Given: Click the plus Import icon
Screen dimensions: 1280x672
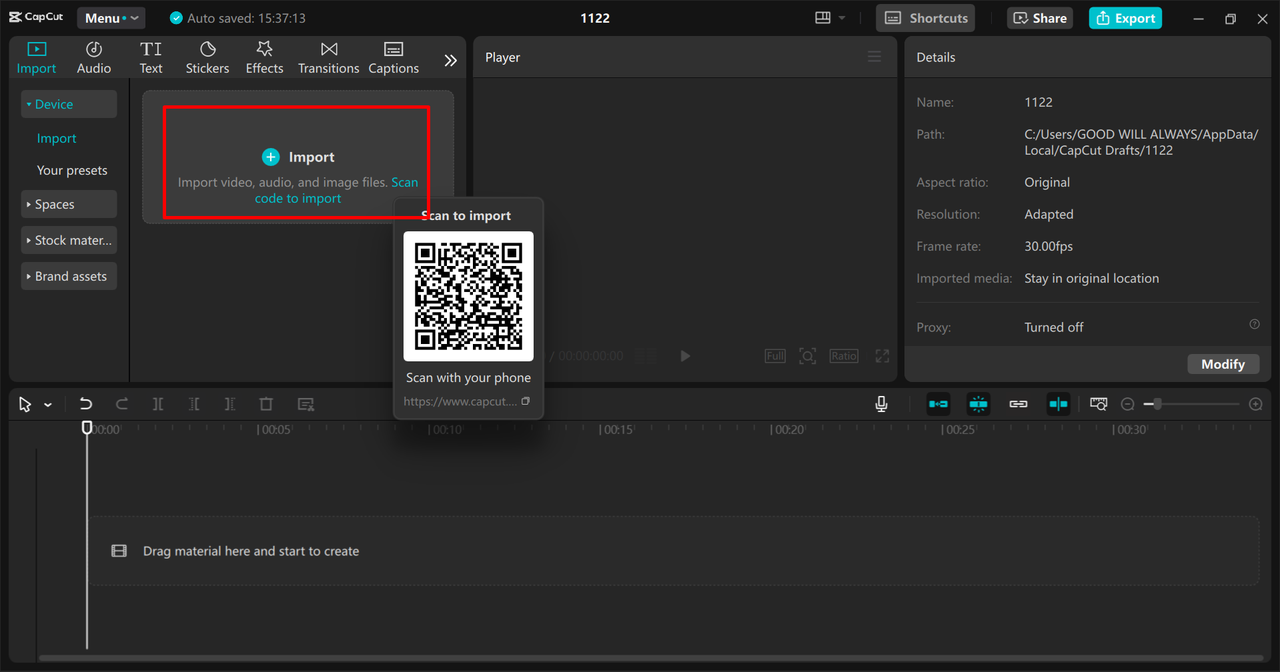Looking at the screenshot, I should click(271, 157).
